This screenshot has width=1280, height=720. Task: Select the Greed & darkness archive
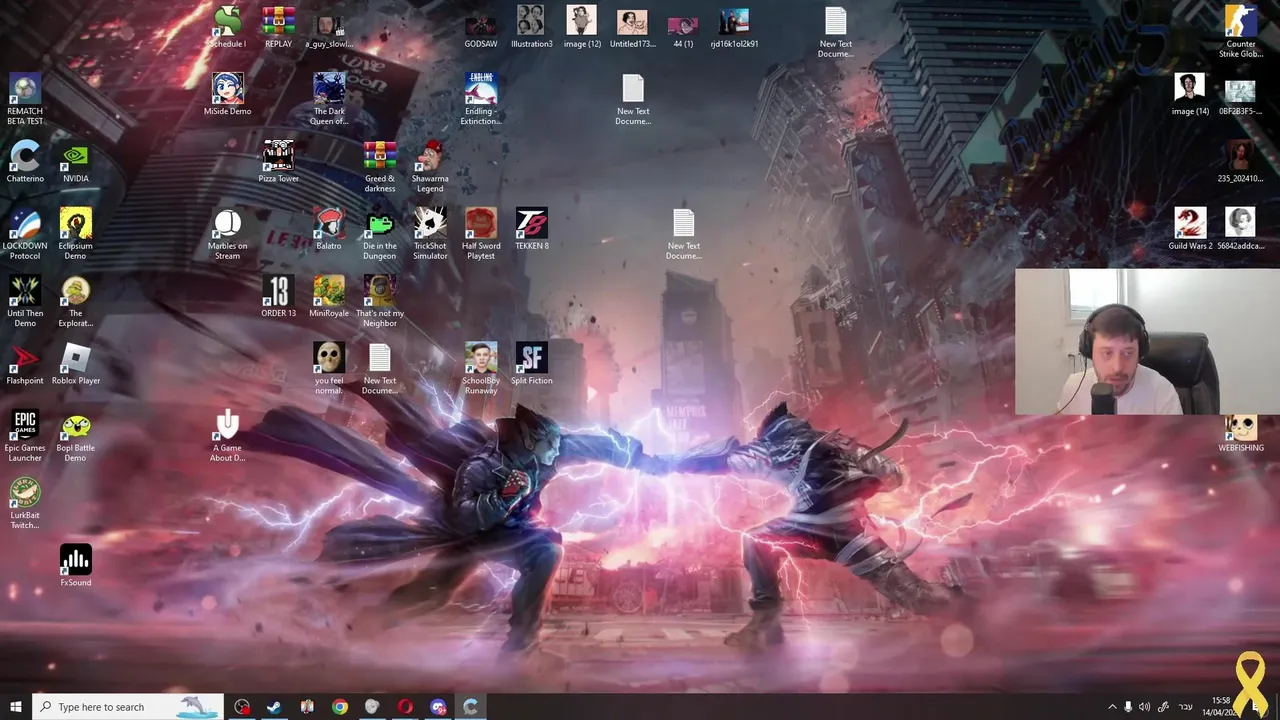pos(379,166)
